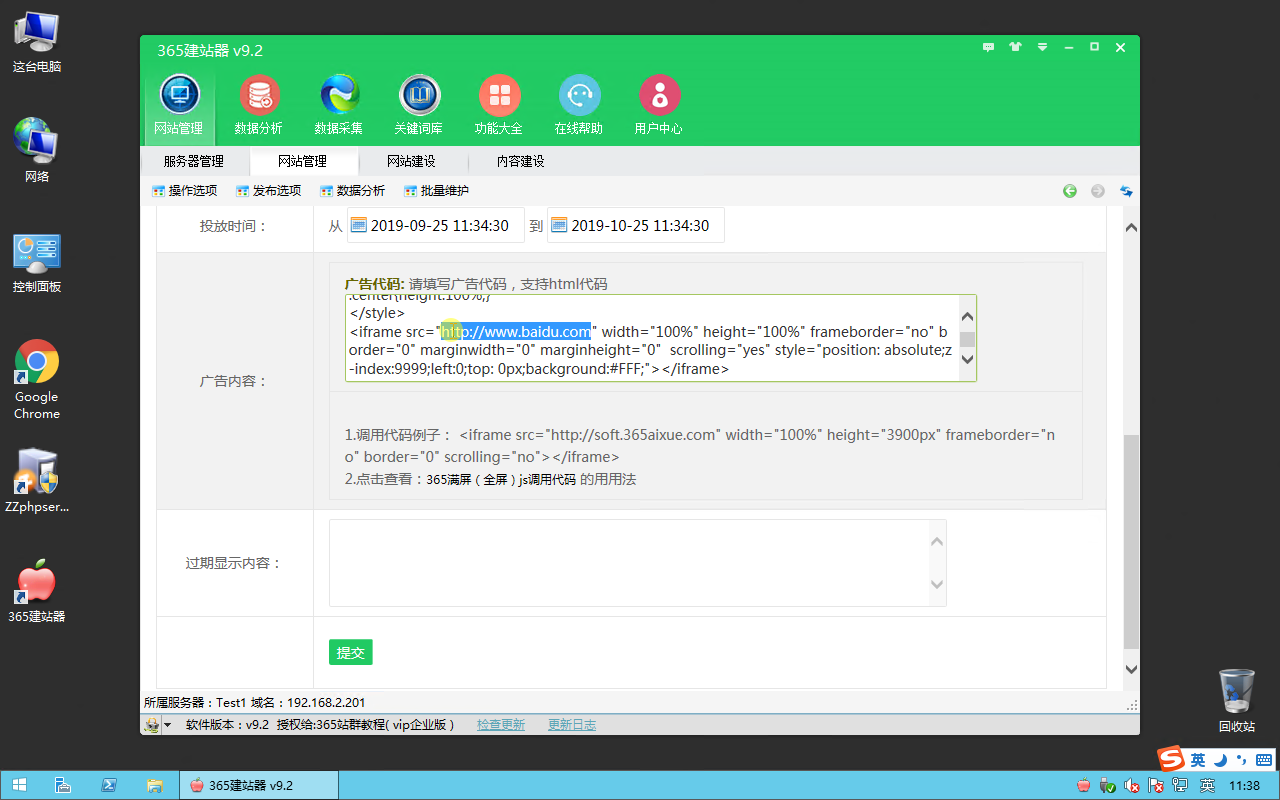Viewport: 1280px width, 800px height.
Task: Open the title bar dropdown menu arrow
Action: 1042,47
